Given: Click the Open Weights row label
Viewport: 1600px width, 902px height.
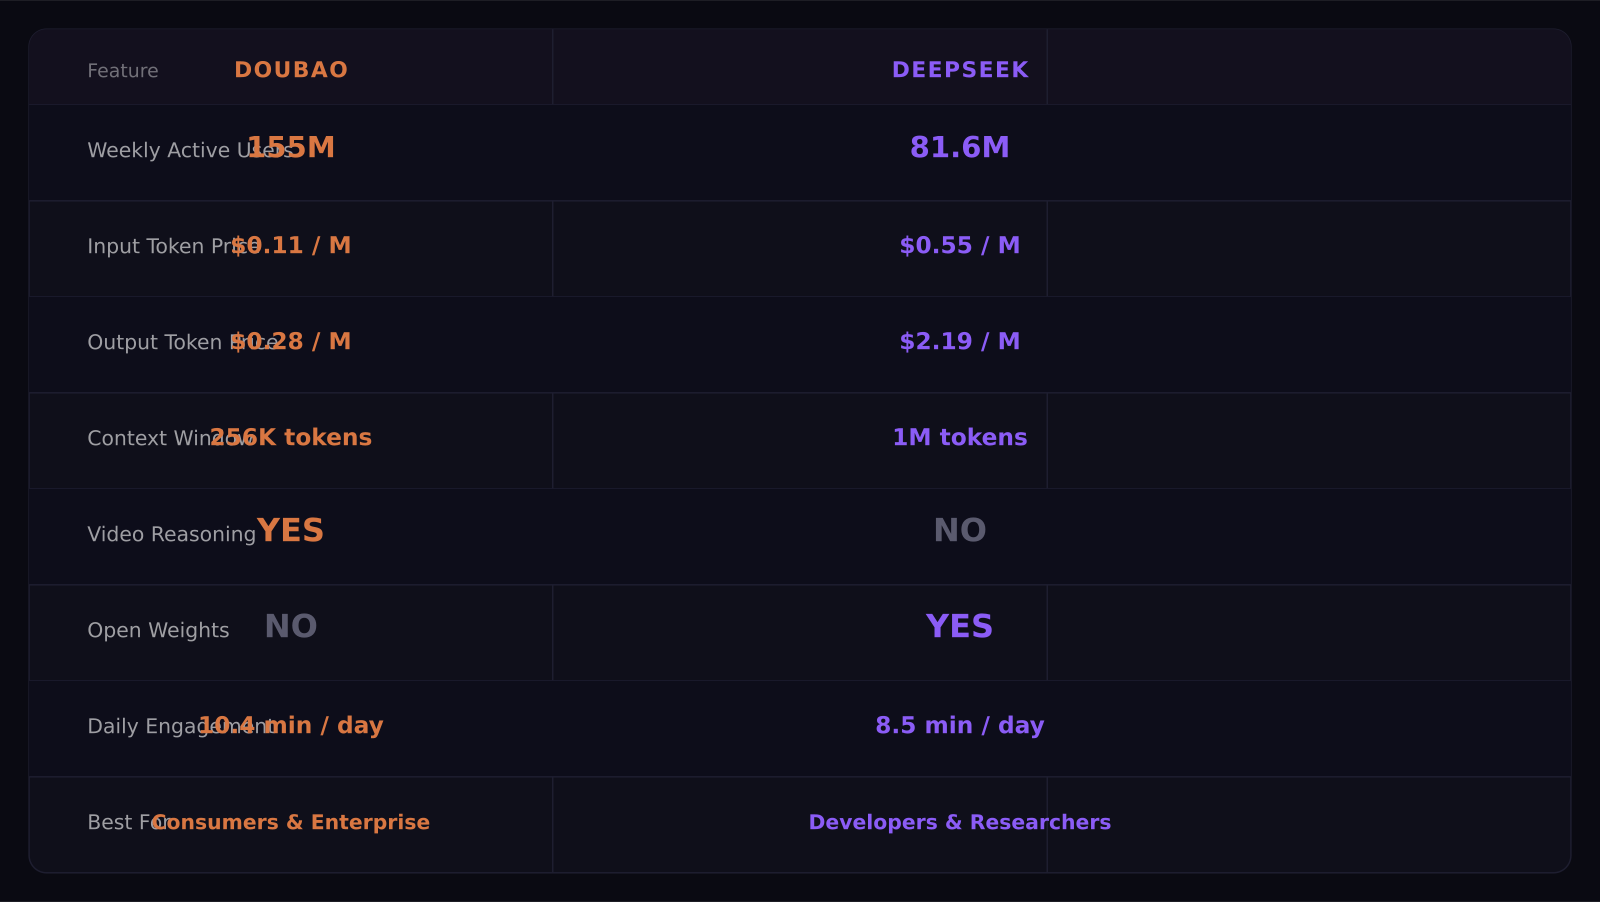Looking at the screenshot, I should (158, 630).
